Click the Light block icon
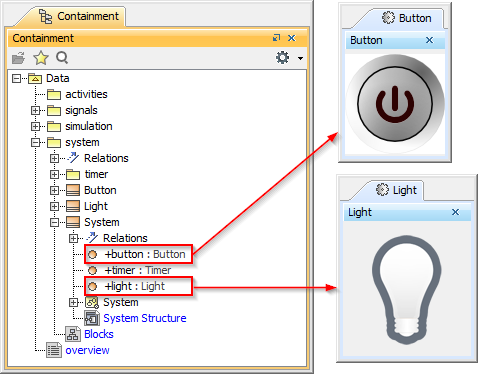 [73, 206]
